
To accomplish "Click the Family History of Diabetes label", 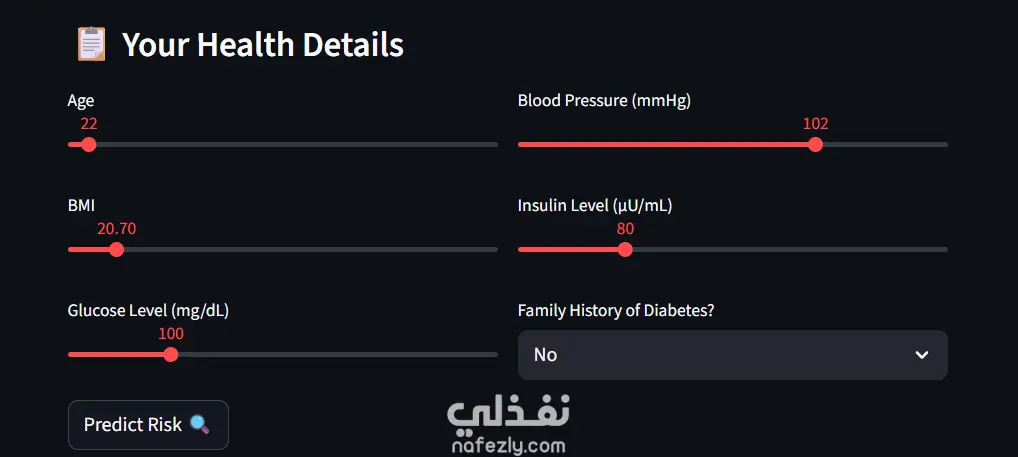I will click(616, 310).
